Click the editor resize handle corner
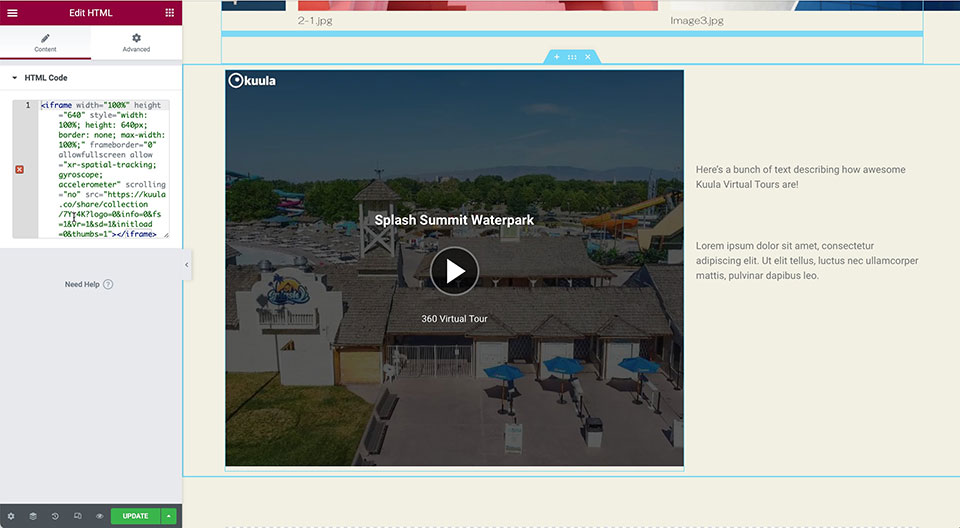This screenshot has height=528, width=960. pos(167,235)
